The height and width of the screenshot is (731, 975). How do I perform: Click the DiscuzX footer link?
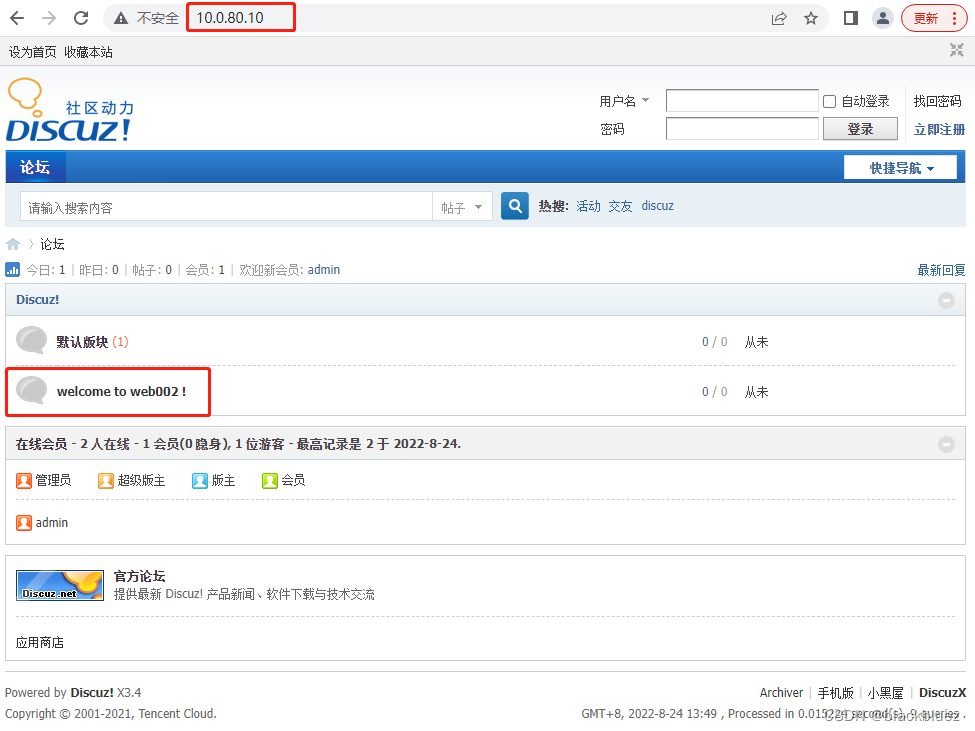click(943, 692)
